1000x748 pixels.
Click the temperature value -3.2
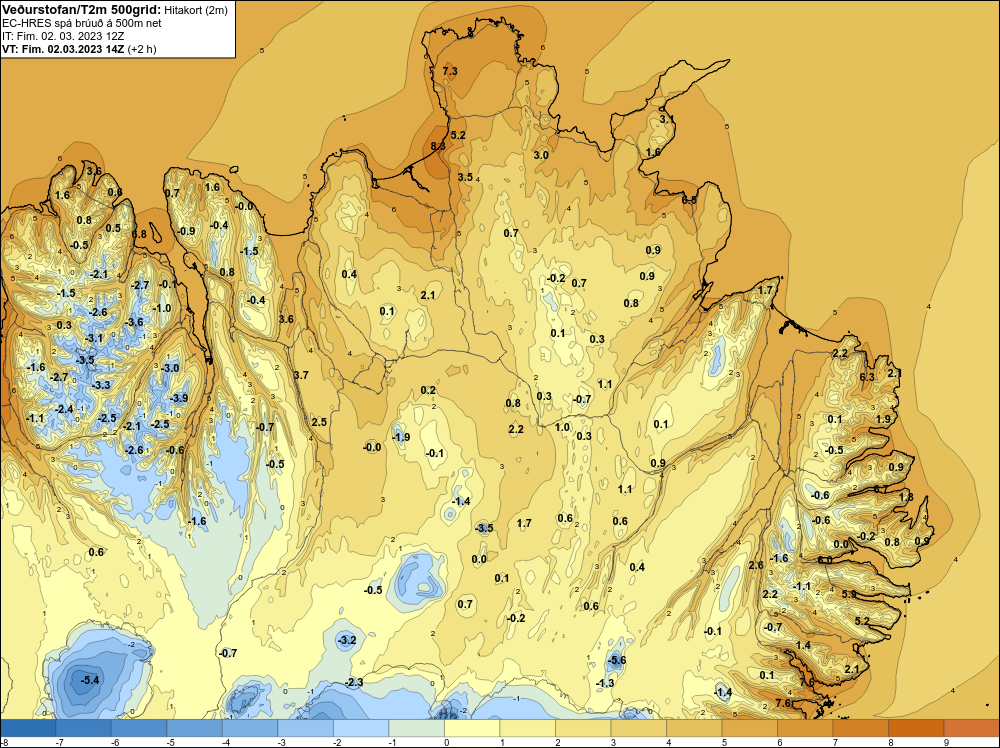pyautogui.click(x=346, y=640)
